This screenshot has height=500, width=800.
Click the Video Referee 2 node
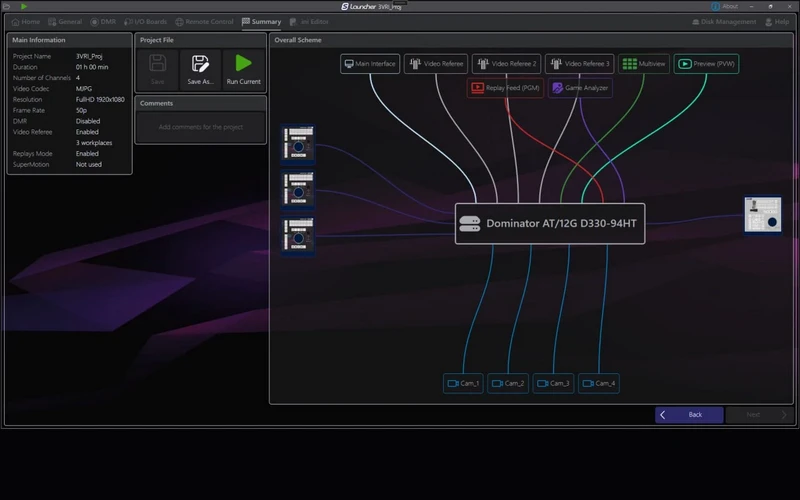click(x=507, y=64)
